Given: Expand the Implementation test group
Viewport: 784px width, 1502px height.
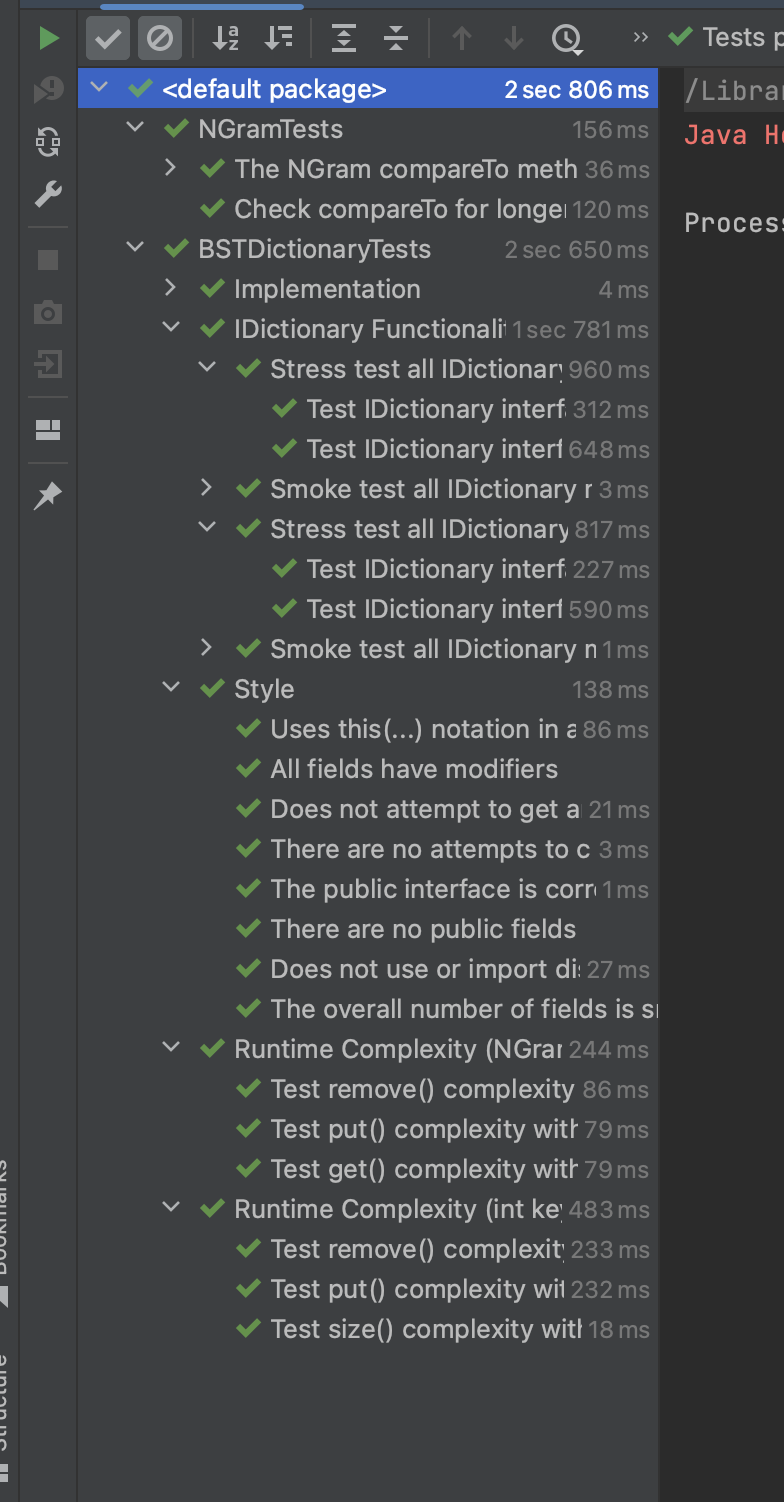Looking at the screenshot, I should tap(171, 289).
